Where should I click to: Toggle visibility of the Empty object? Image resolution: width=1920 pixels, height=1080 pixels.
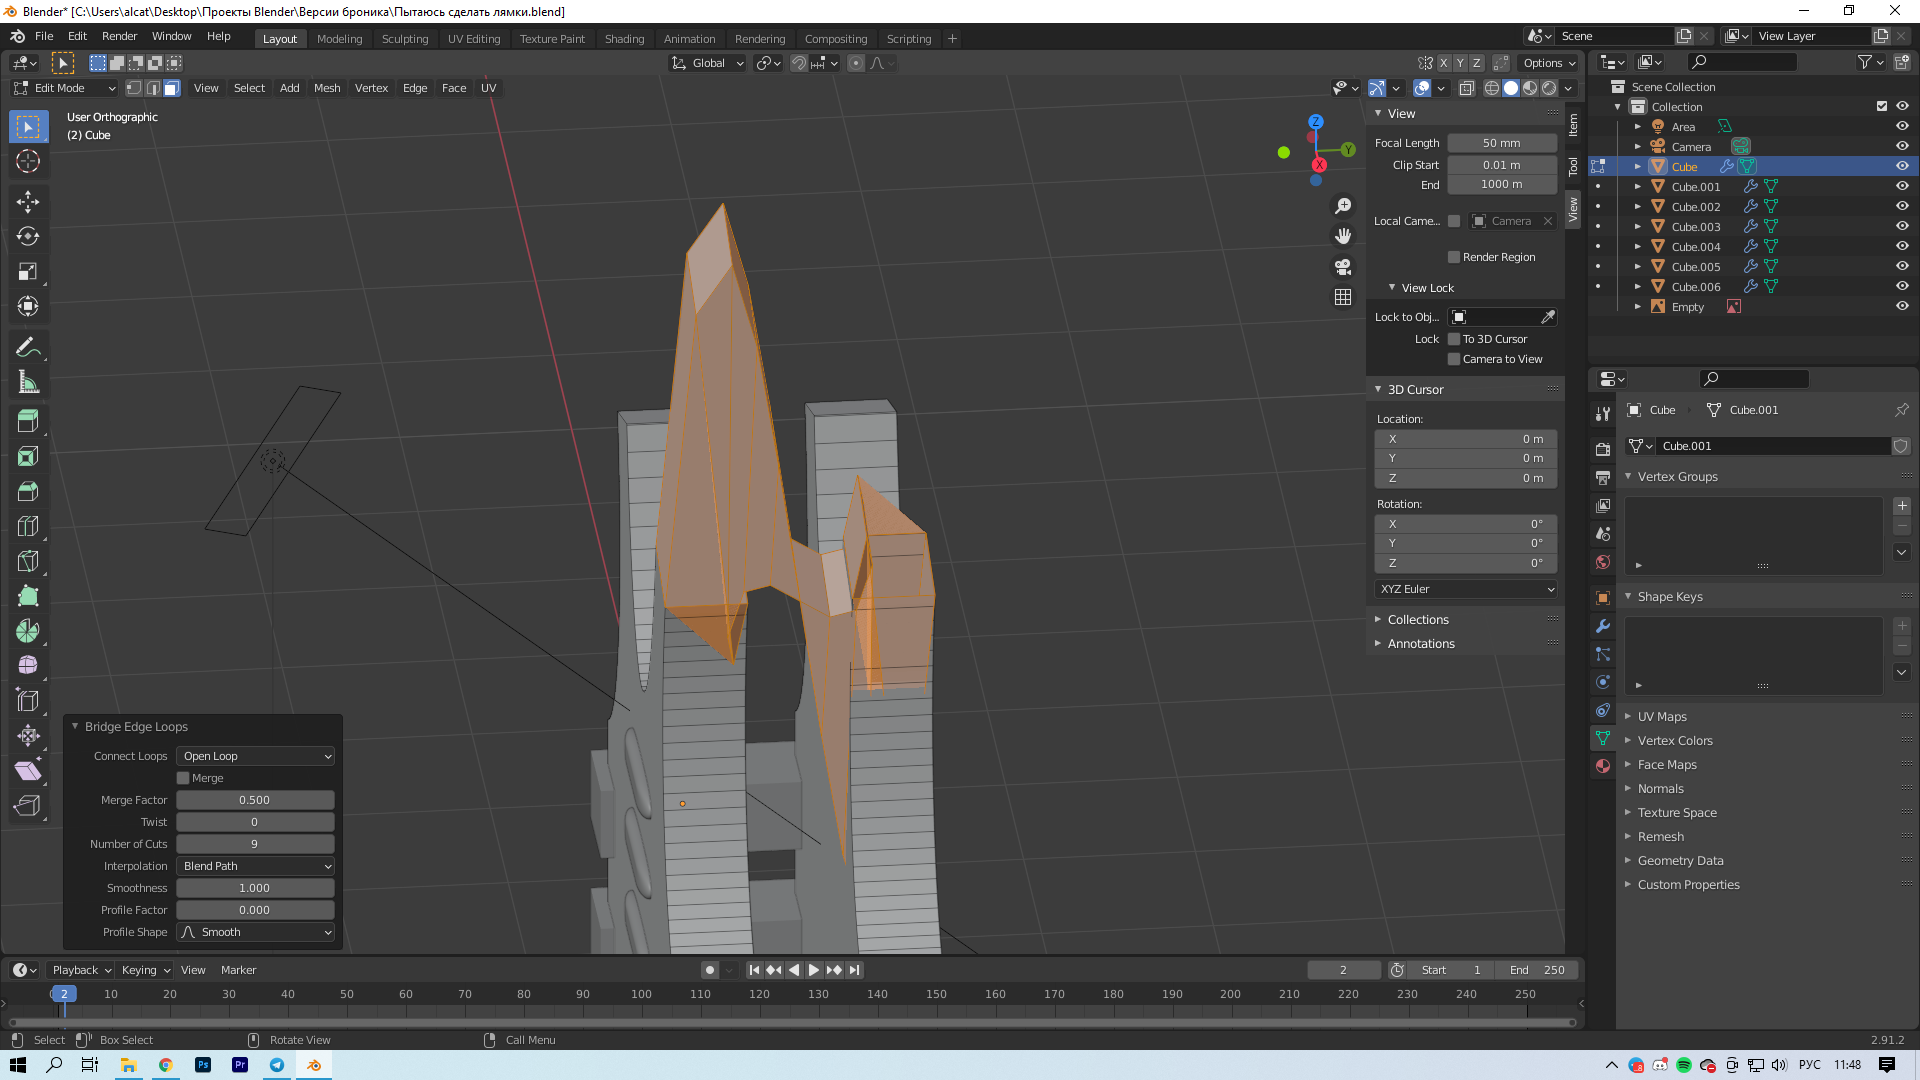(x=1902, y=307)
